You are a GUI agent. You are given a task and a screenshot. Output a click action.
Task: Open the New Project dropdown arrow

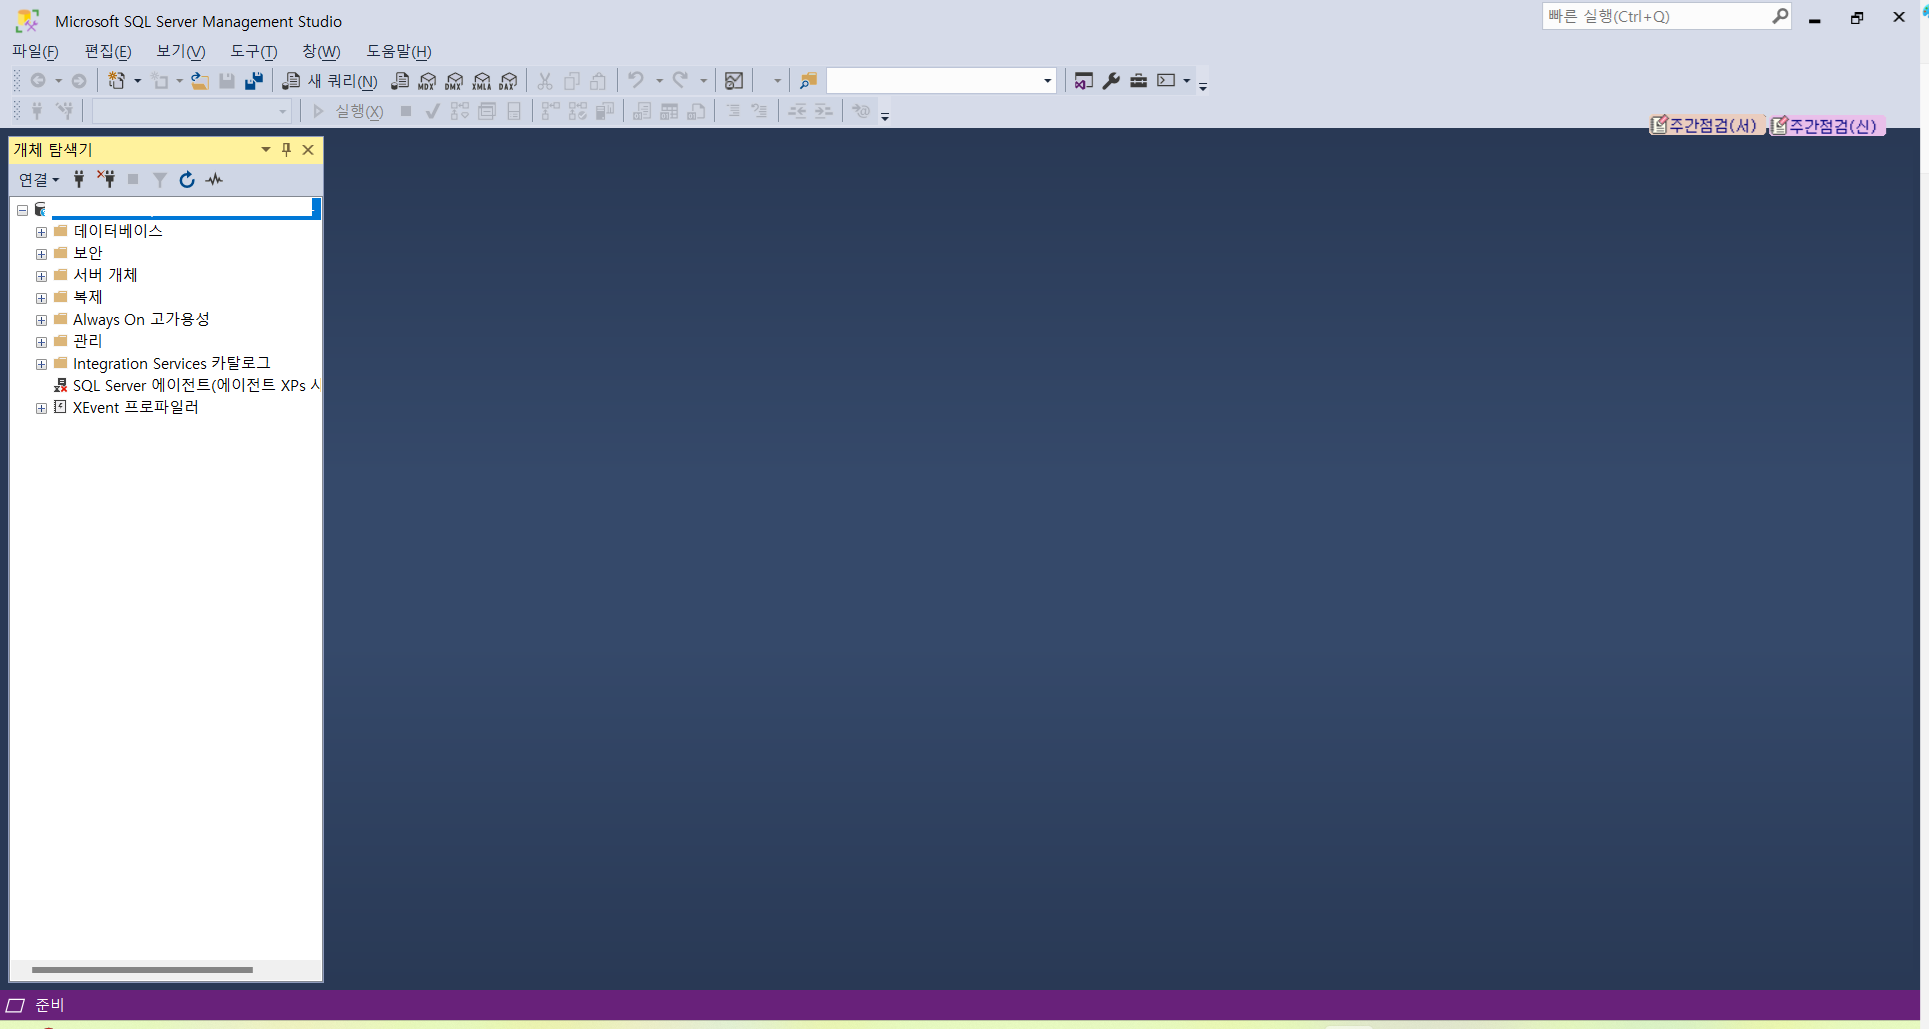137,81
